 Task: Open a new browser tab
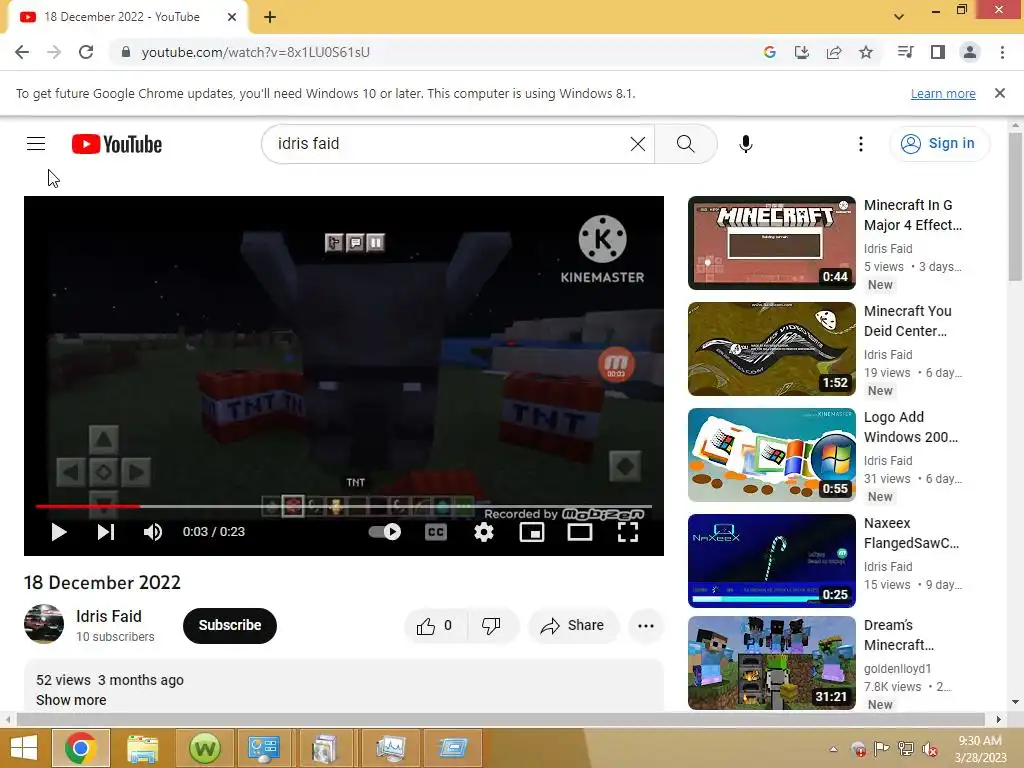tap(270, 18)
